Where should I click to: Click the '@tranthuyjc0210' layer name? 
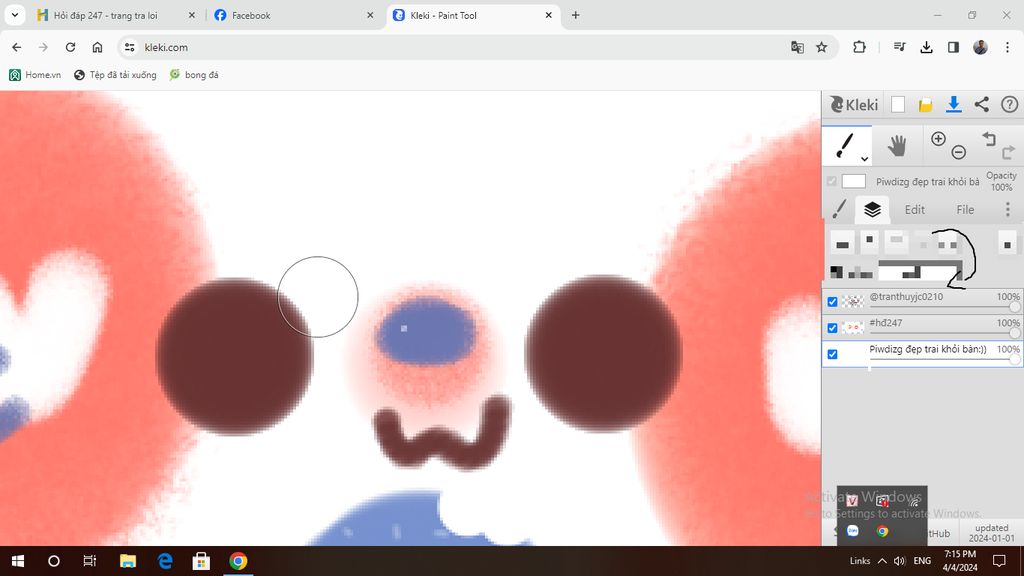(x=906, y=296)
